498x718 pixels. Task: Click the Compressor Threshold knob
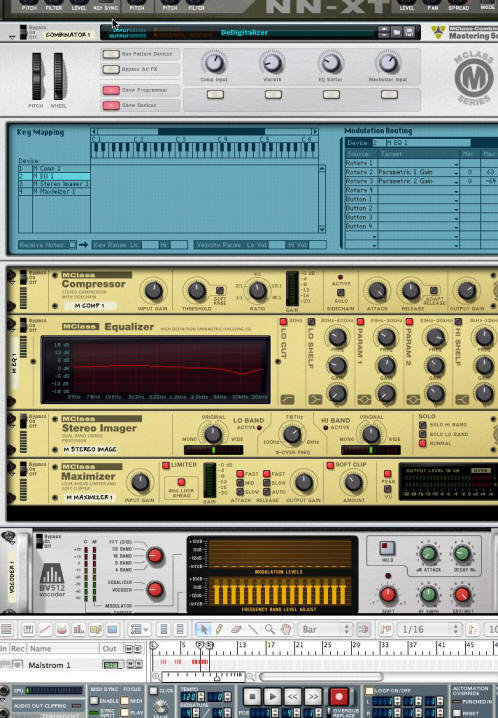(x=197, y=290)
